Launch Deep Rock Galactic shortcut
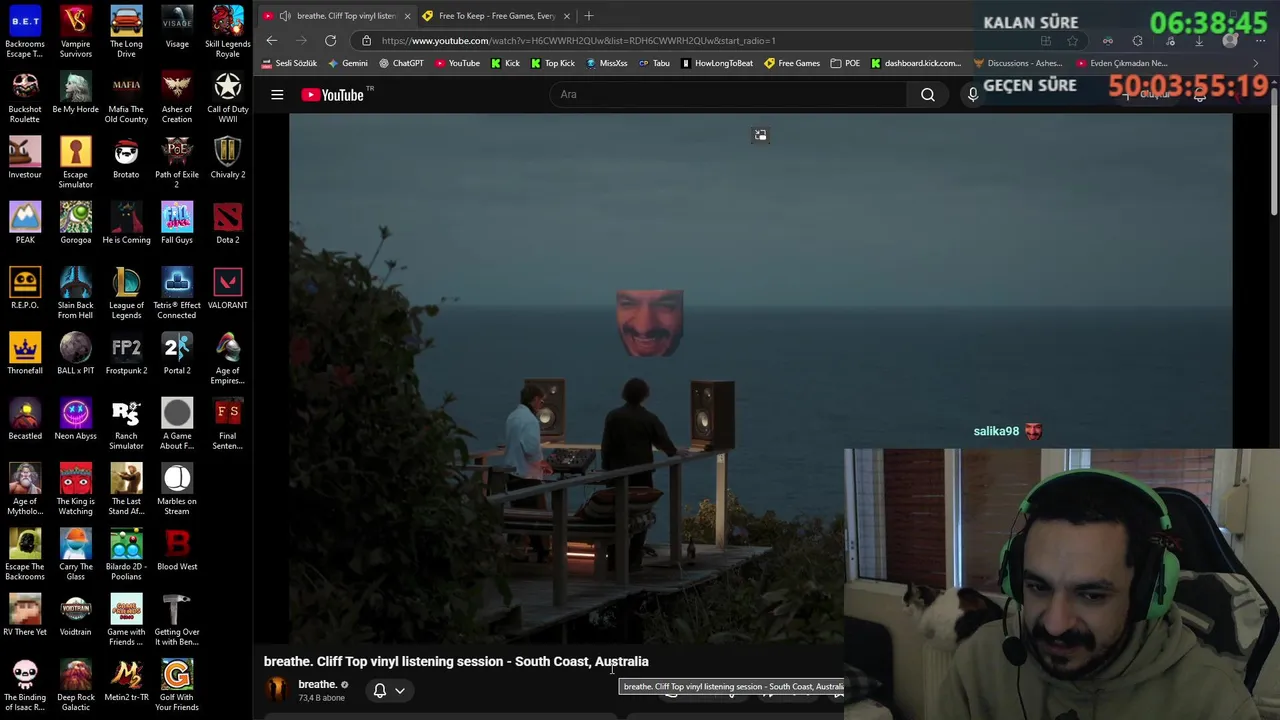The image size is (1280, 720). [75, 685]
